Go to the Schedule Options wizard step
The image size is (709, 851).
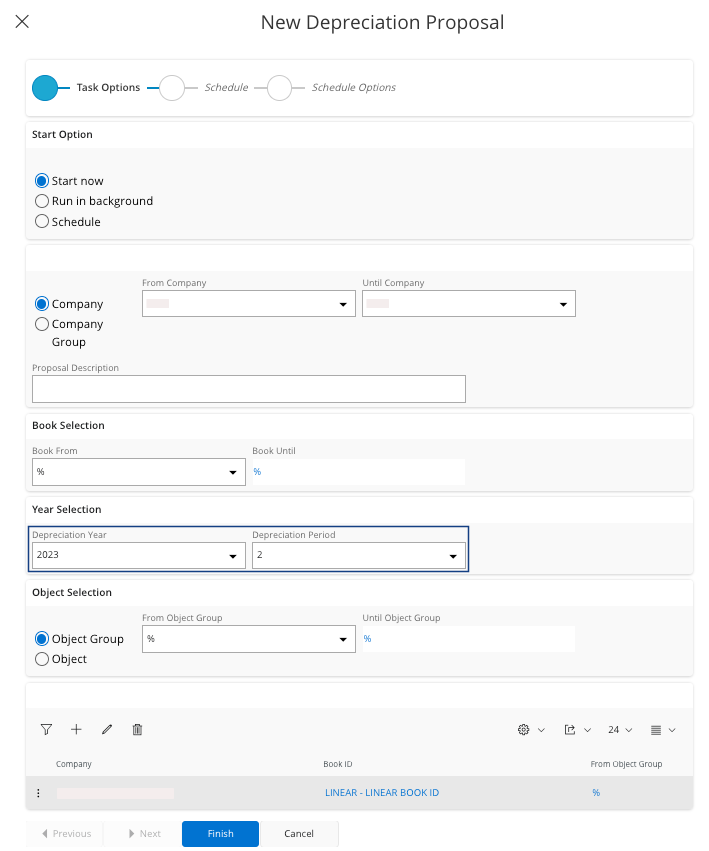coord(279,88)
